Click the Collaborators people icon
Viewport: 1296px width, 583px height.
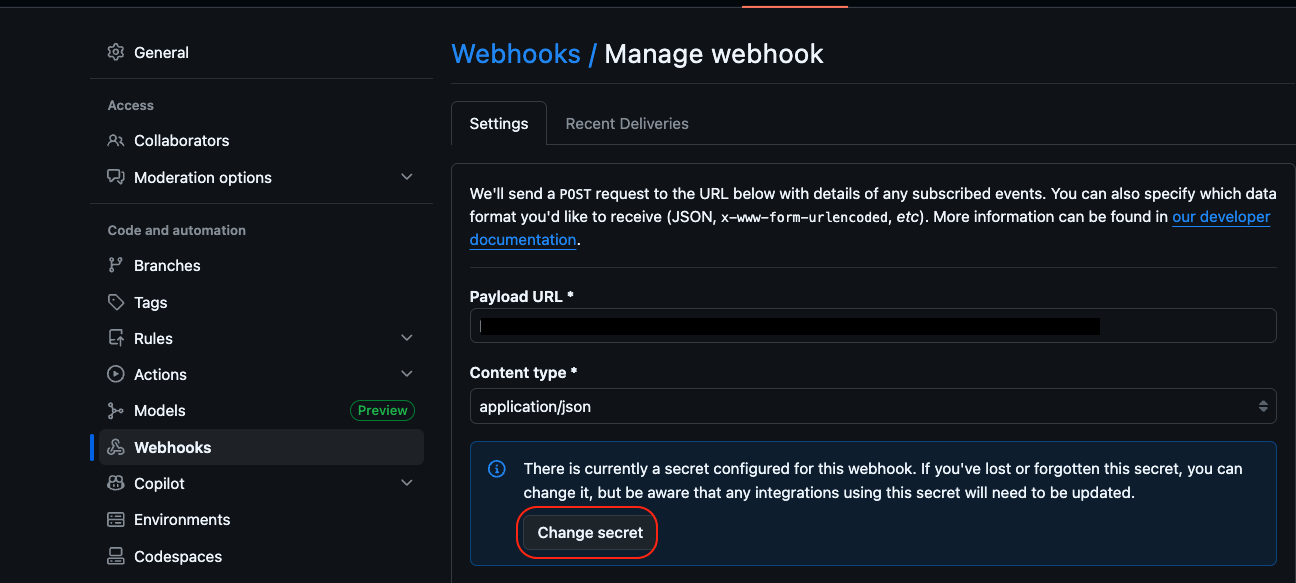pyautogui.click(x=116, y=141)
